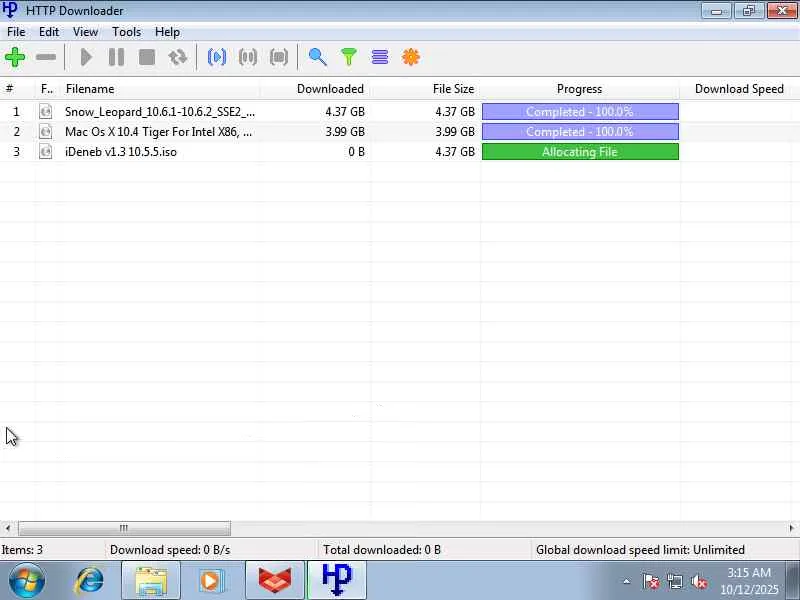
Task: Click the green Add URL plus icon
Action: [15, 57]
